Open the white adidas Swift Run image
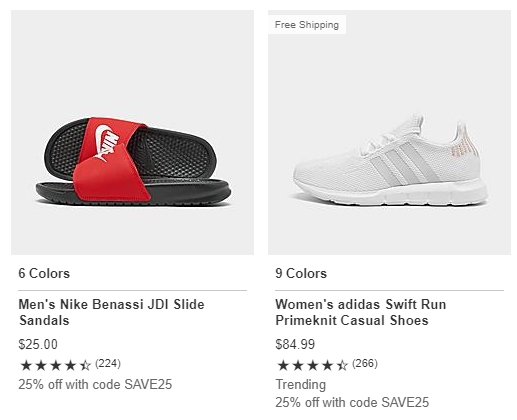517x420 pixels. point(389,132)
